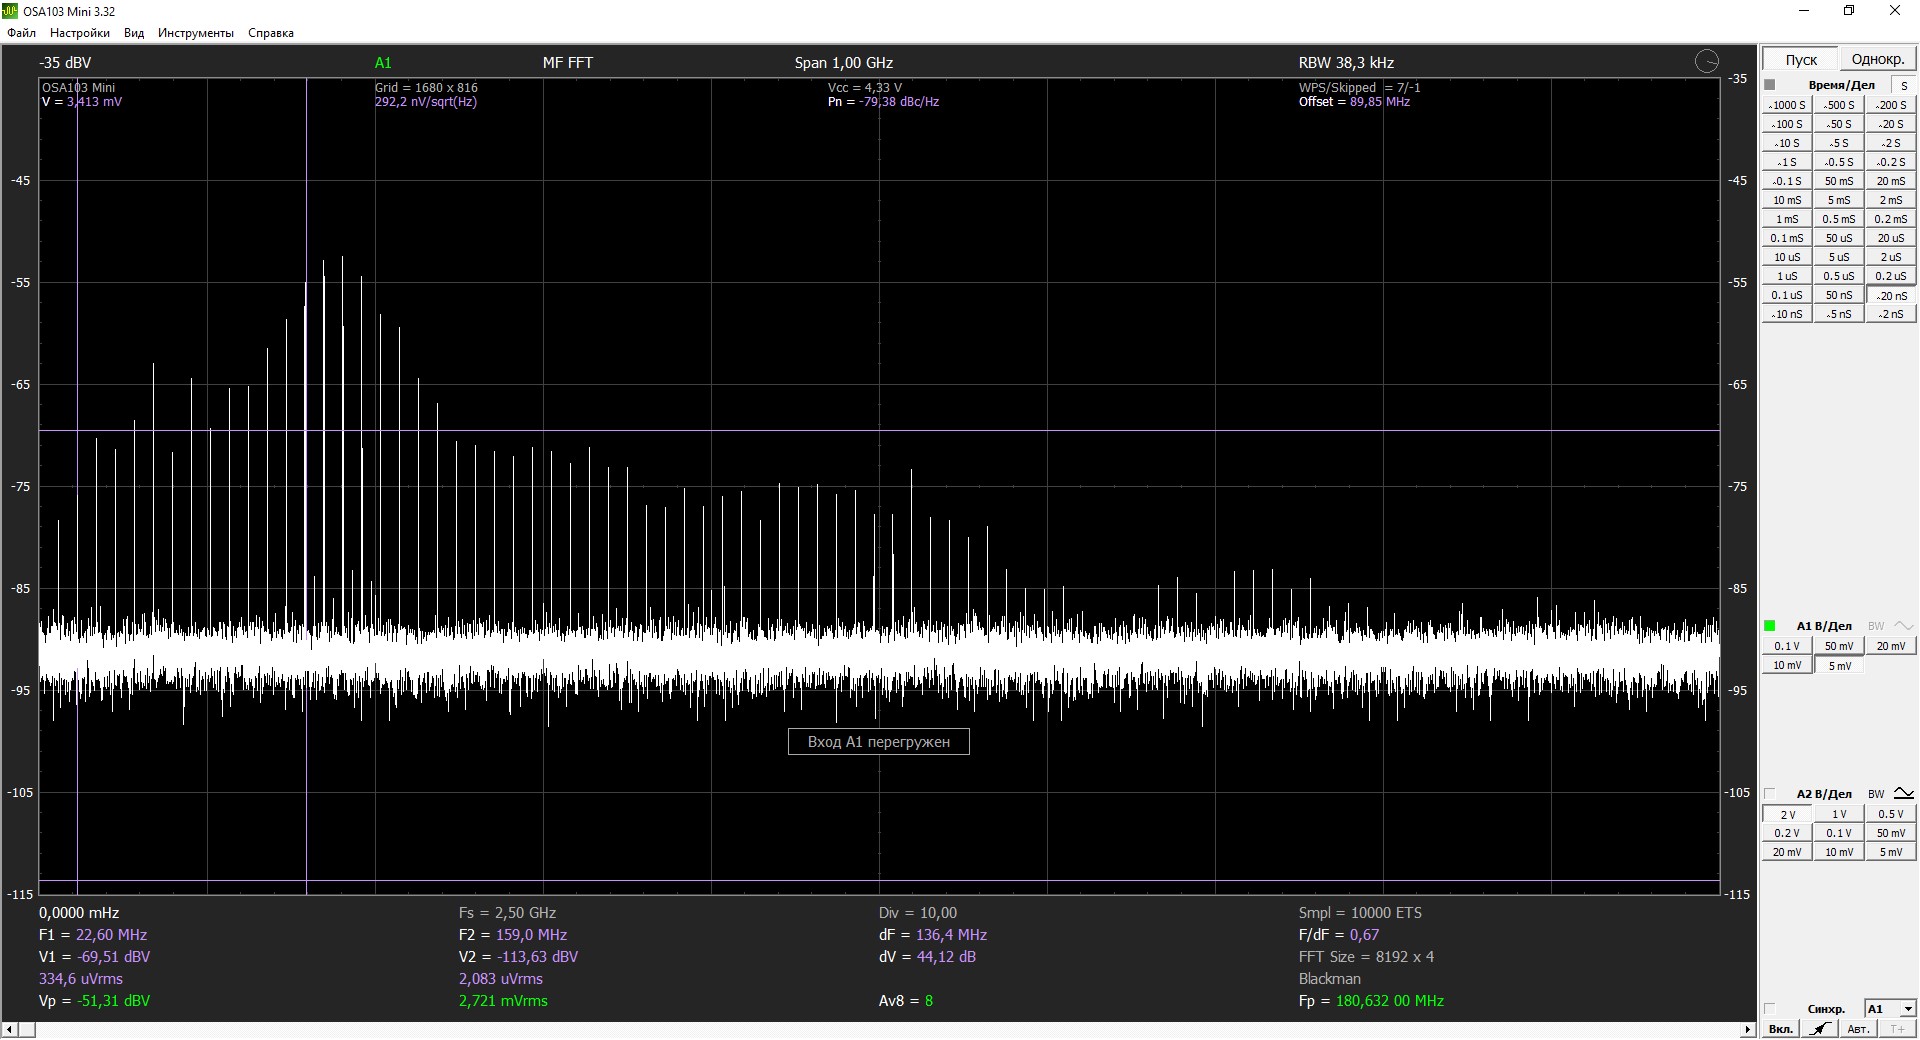Select 0.2 mS time per division

(1891, 219)
